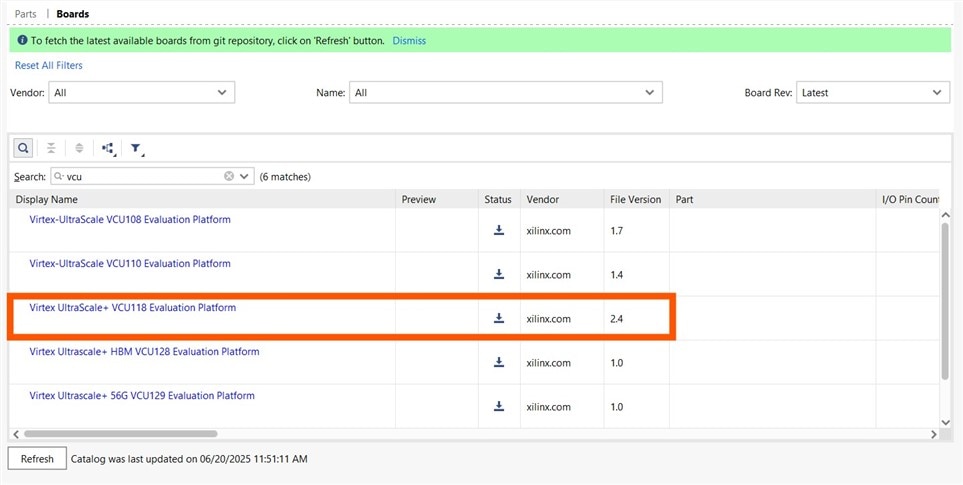Open the funnel filter icon menu
Viewport: 963px width, 485px height.
[x=137, y=149]
